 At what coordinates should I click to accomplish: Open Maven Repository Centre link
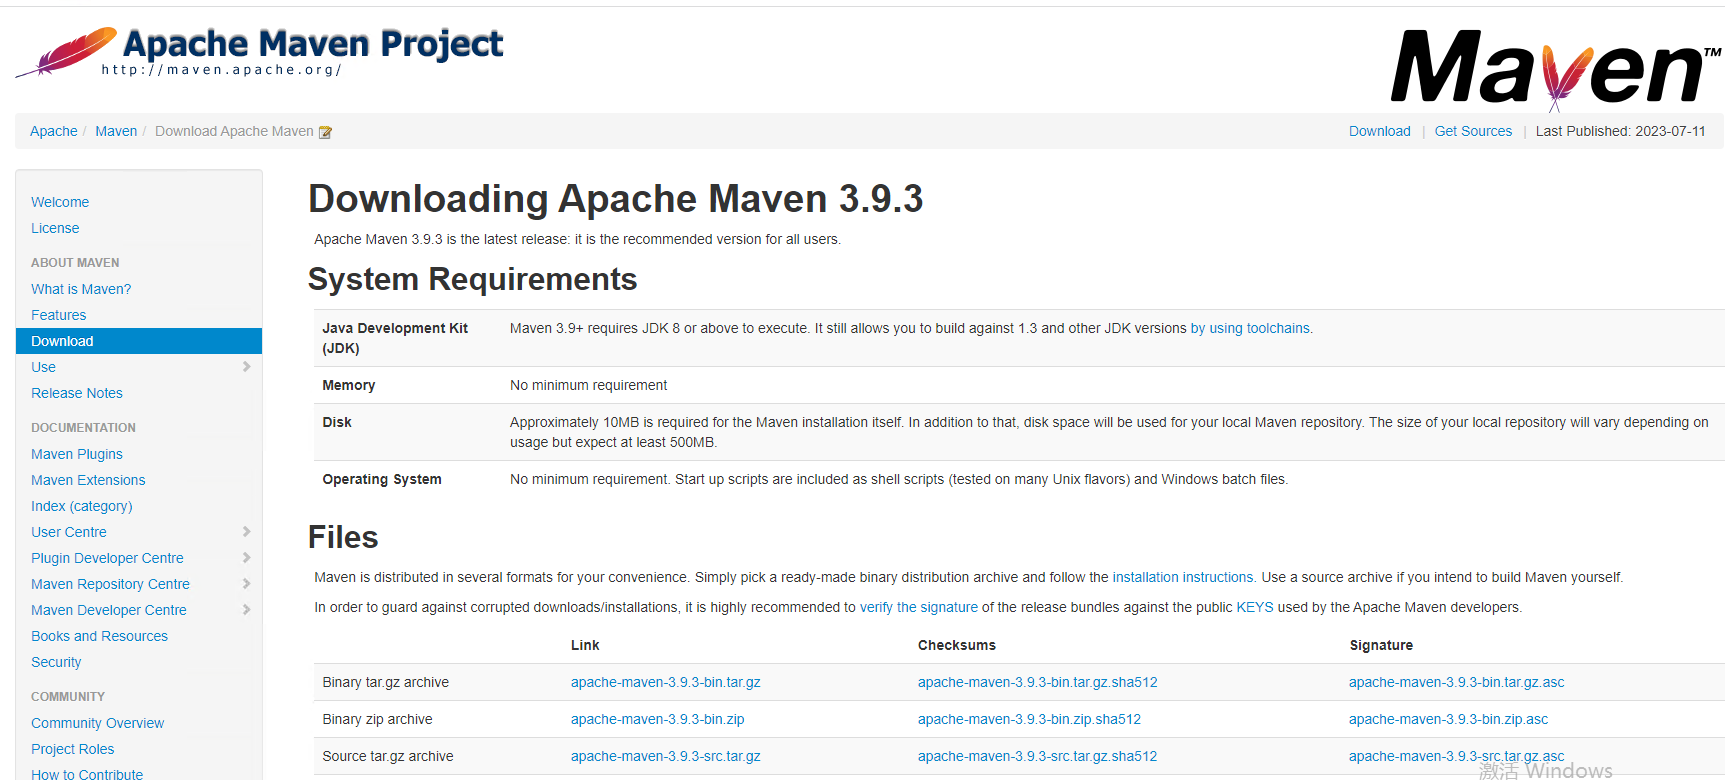110,584
